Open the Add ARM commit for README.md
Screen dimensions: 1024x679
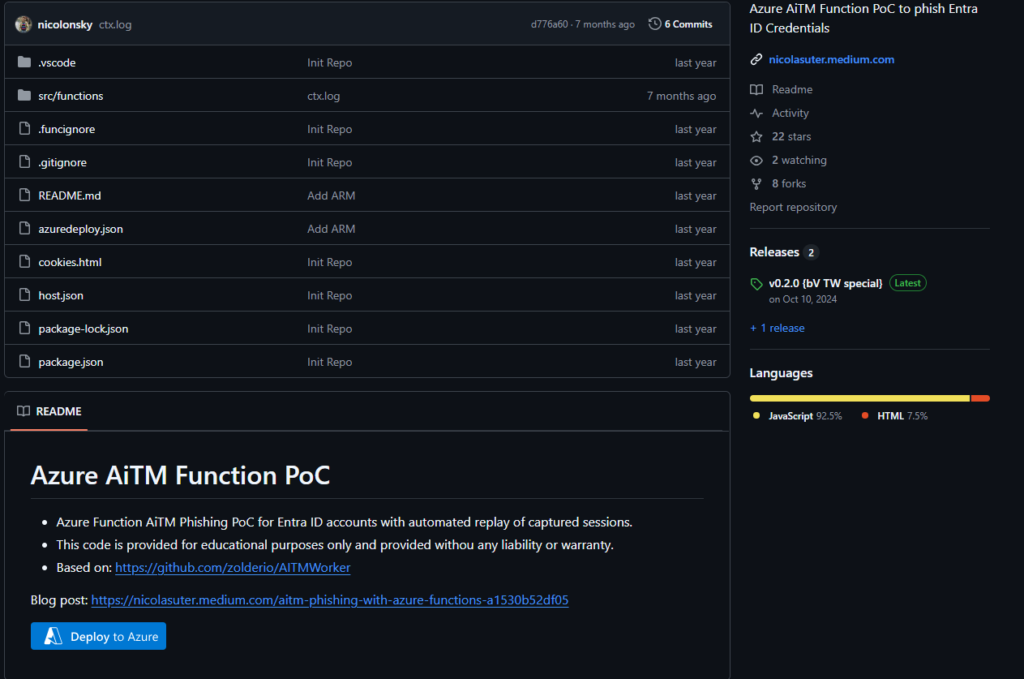point(331,196)
